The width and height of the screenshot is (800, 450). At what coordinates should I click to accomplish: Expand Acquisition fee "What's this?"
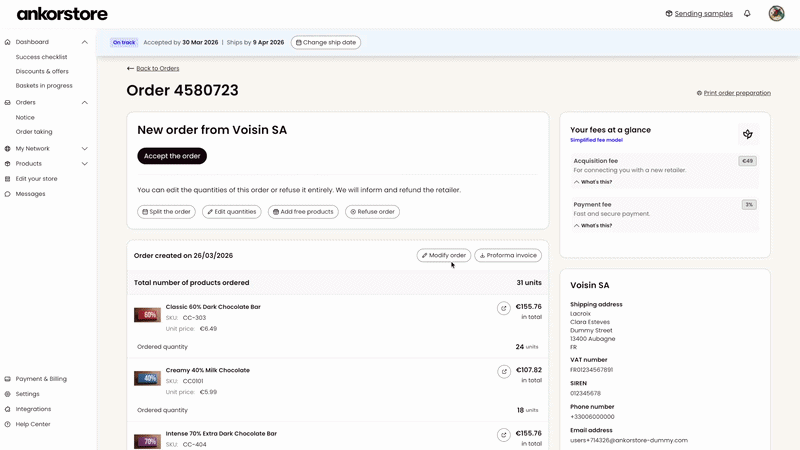click(593, 182)
